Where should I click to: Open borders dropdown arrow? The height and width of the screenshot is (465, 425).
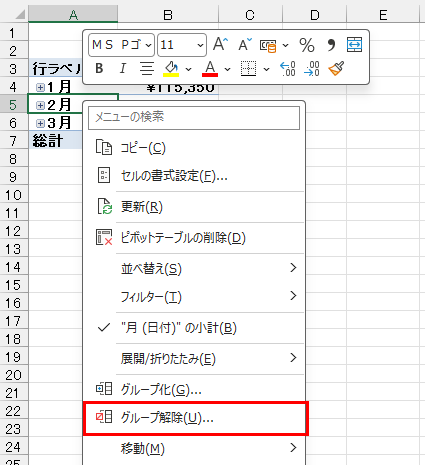pos(266,69)
